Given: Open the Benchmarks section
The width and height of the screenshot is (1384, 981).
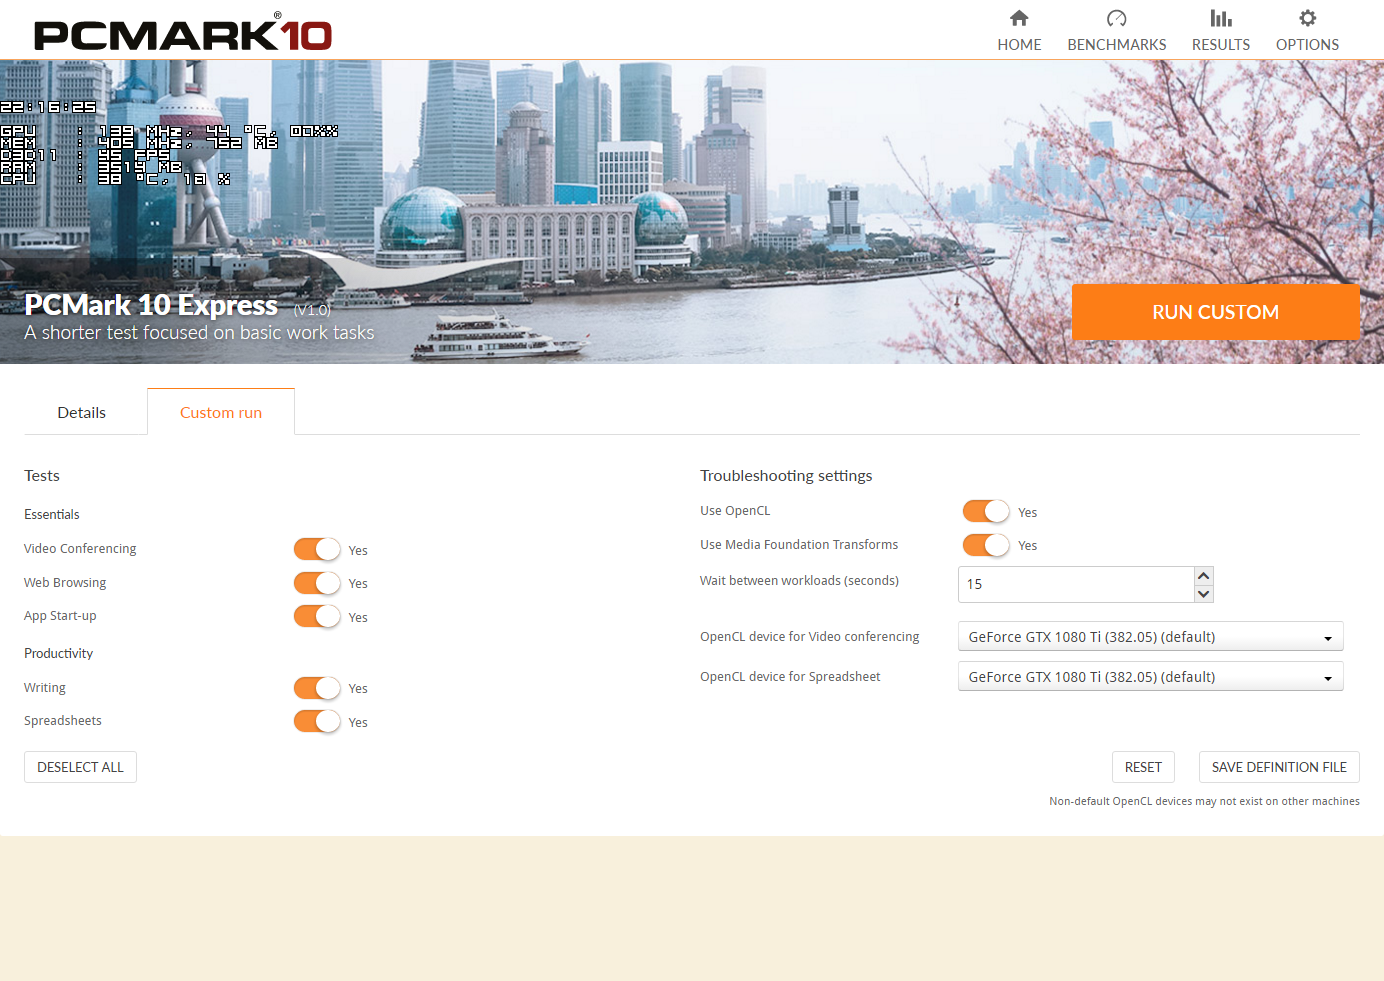Looking at the screenshot, I should click(1116, 29).
